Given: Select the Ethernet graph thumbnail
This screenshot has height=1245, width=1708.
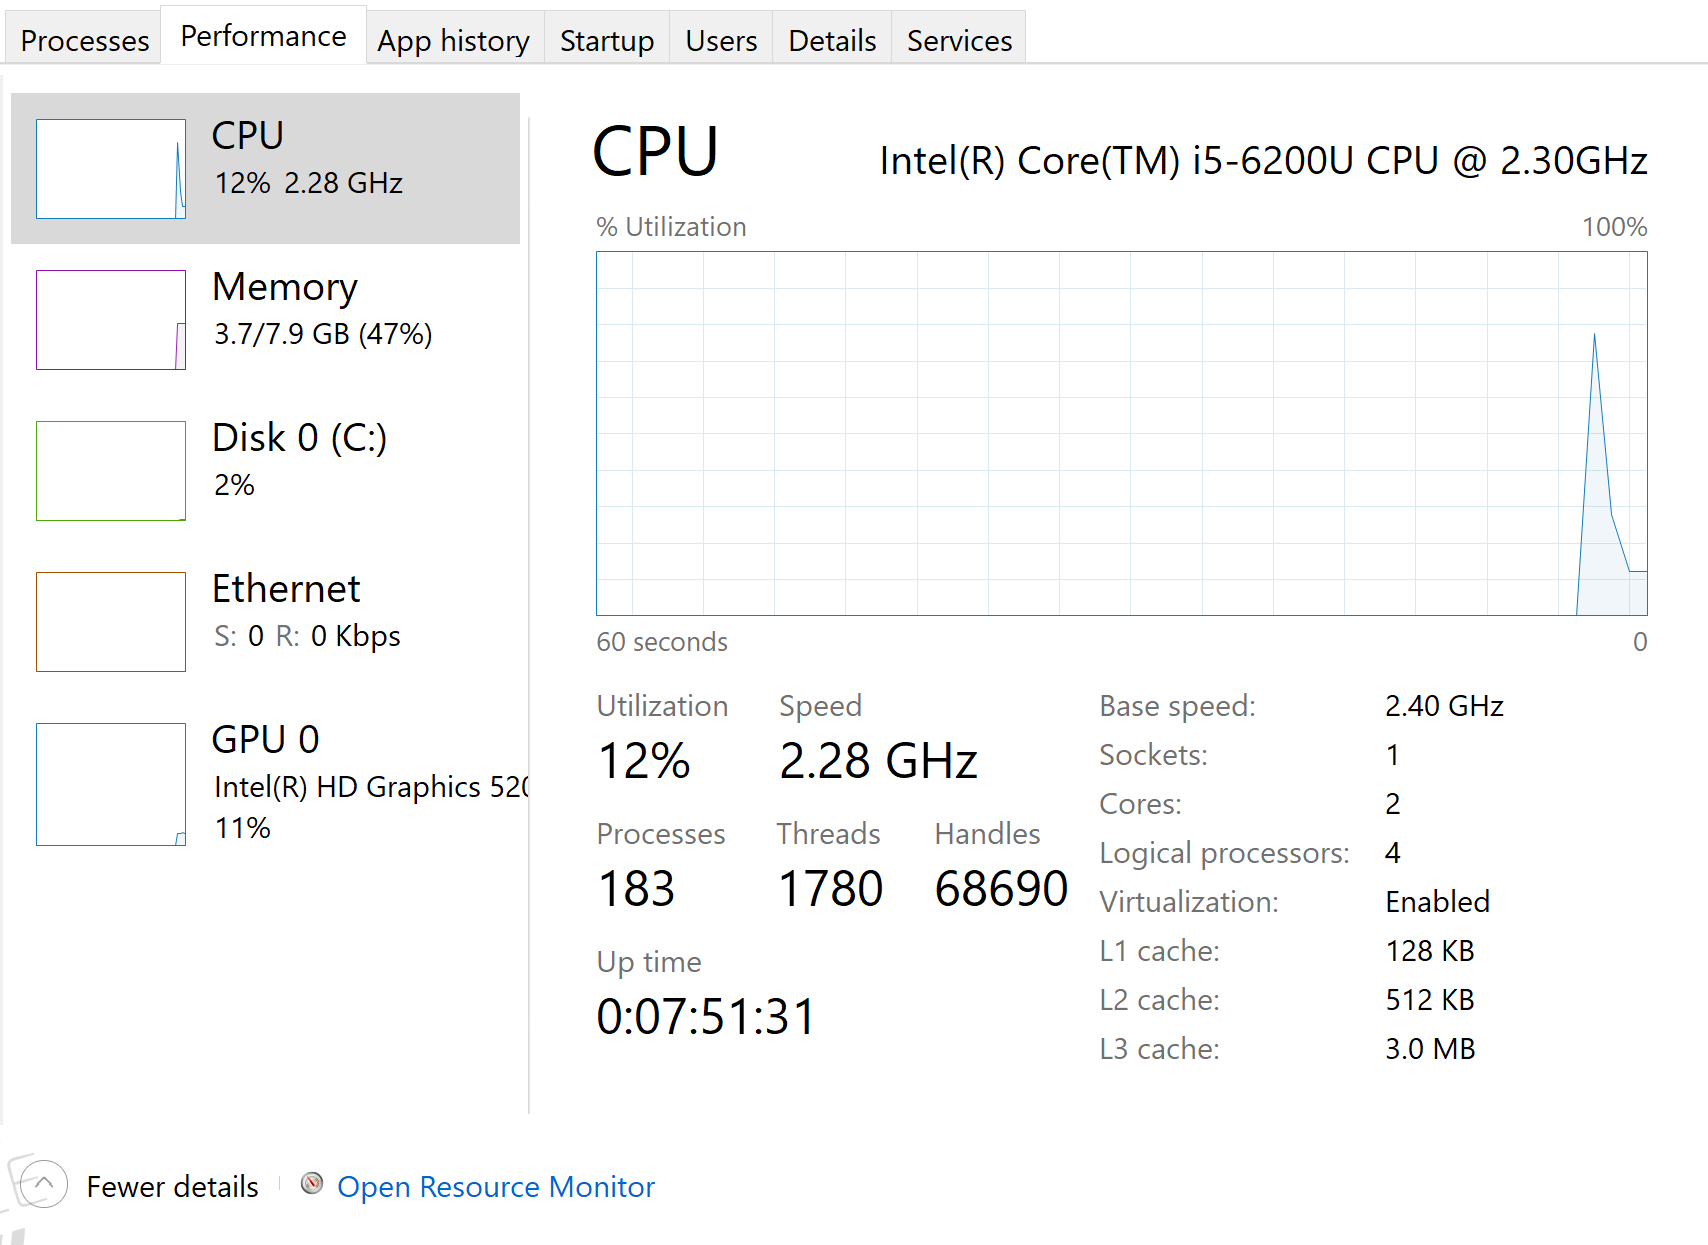Looking at the screenshot, I should 111,622.
